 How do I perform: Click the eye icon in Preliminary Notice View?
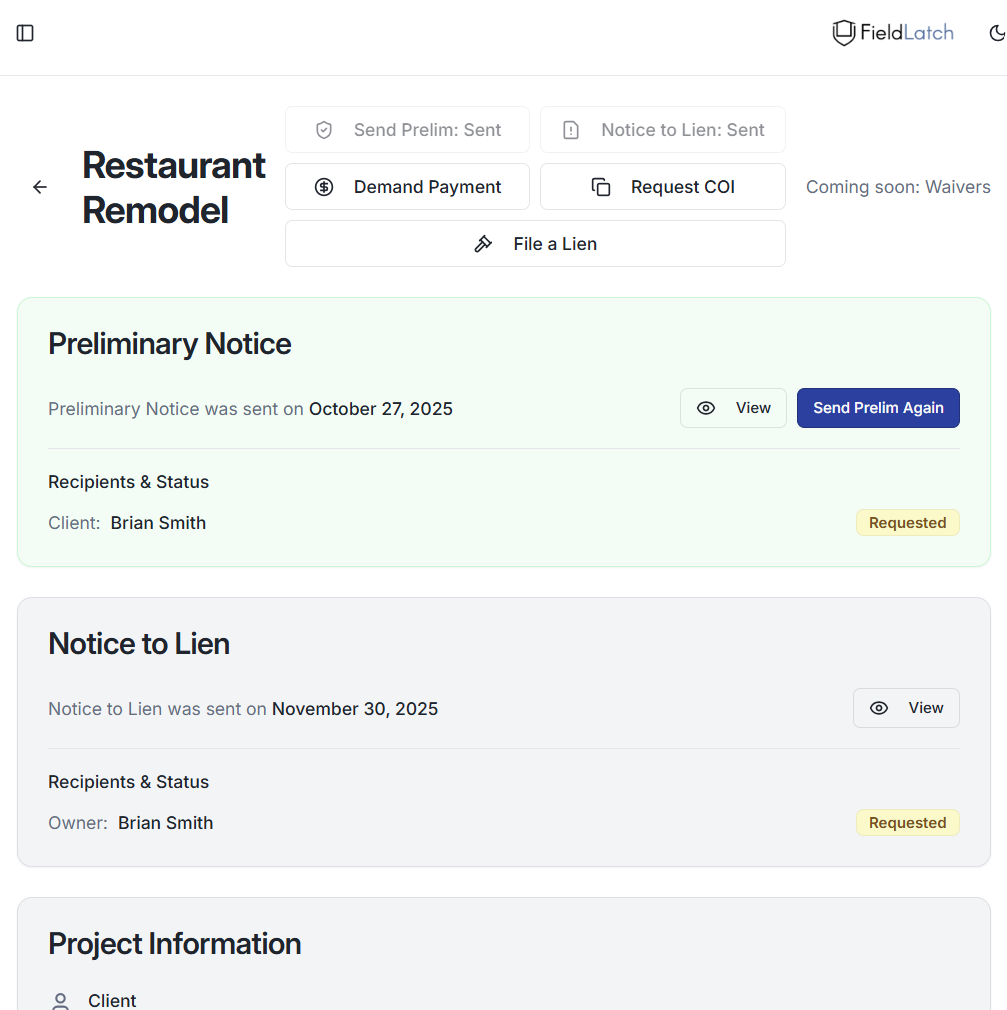pos(706,408)
